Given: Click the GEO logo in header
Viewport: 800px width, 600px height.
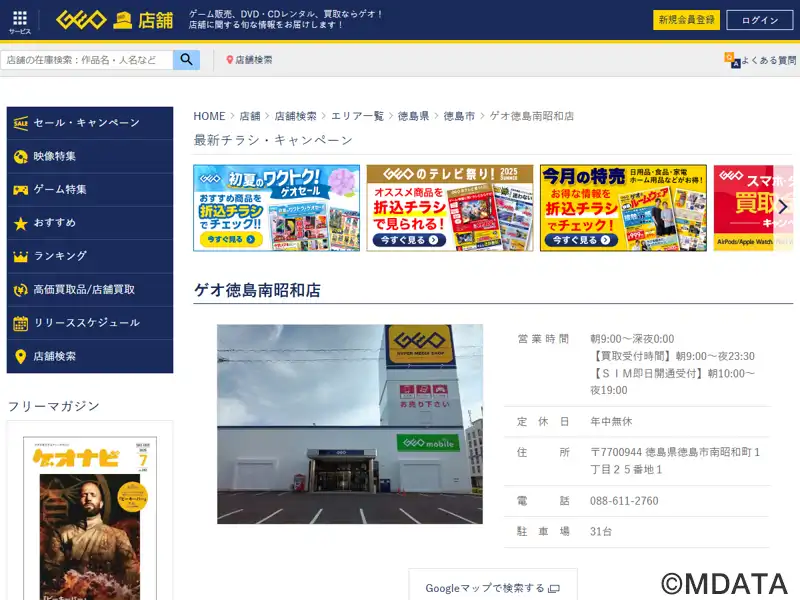Looking at the screenshot, I should [81, 20].
